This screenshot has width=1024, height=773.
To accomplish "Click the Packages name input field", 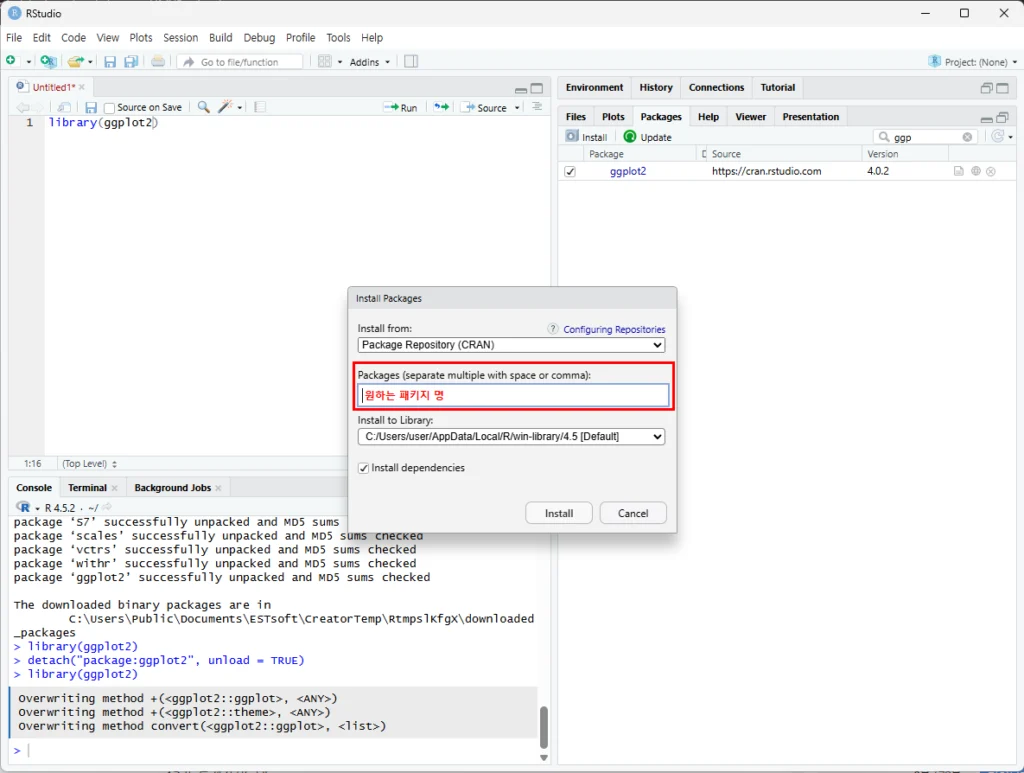I will click(x=514, y=396).
